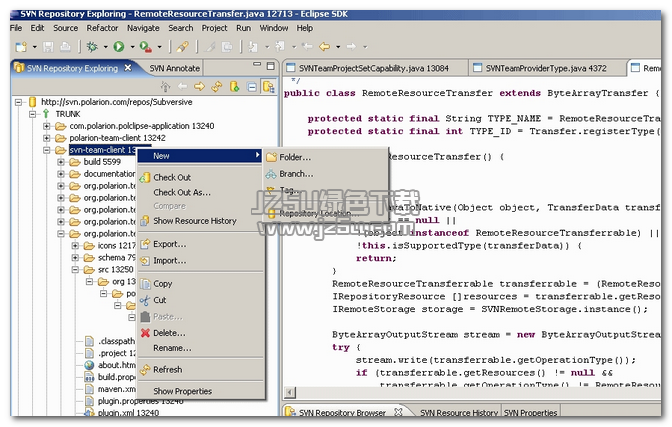Screen dimensions: 672x427
Task: Click the New Repository Location cylinder icon
Action: [234, 87]
